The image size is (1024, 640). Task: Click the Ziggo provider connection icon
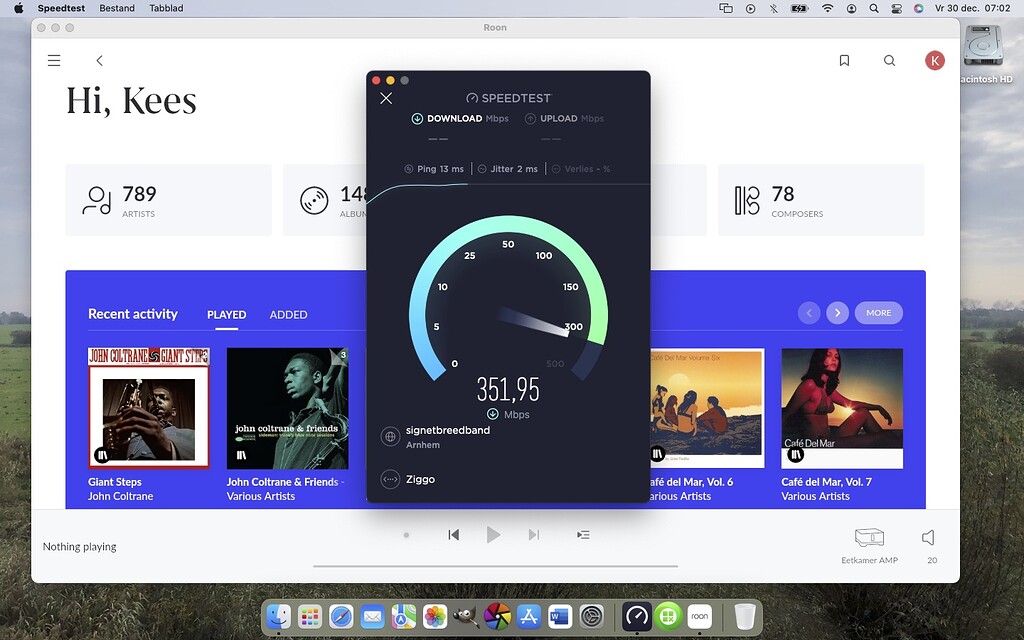390,480
